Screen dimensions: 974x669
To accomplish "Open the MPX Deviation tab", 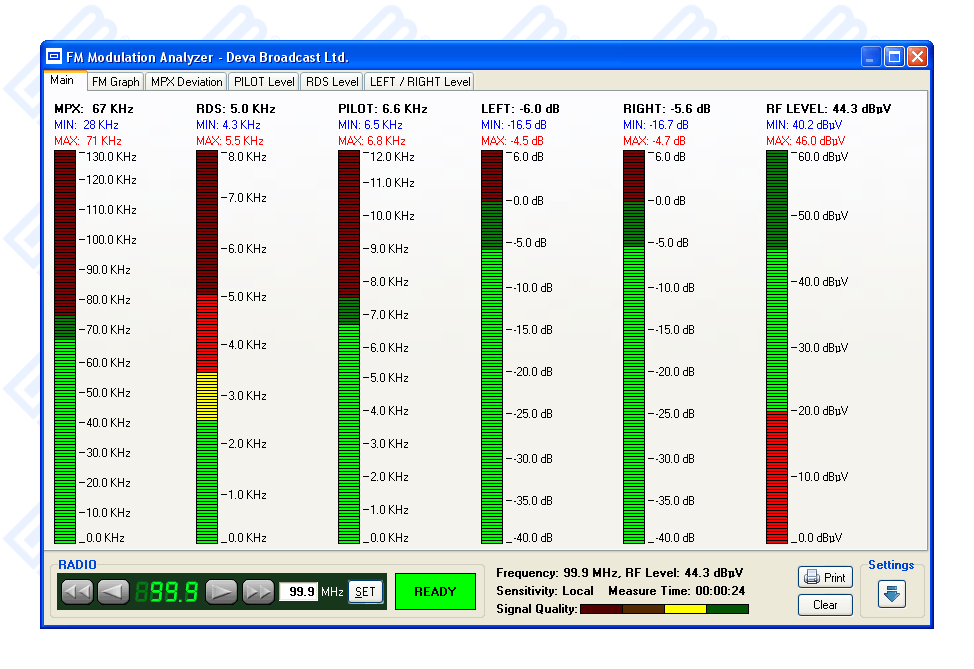I will [x=186, y=82].
